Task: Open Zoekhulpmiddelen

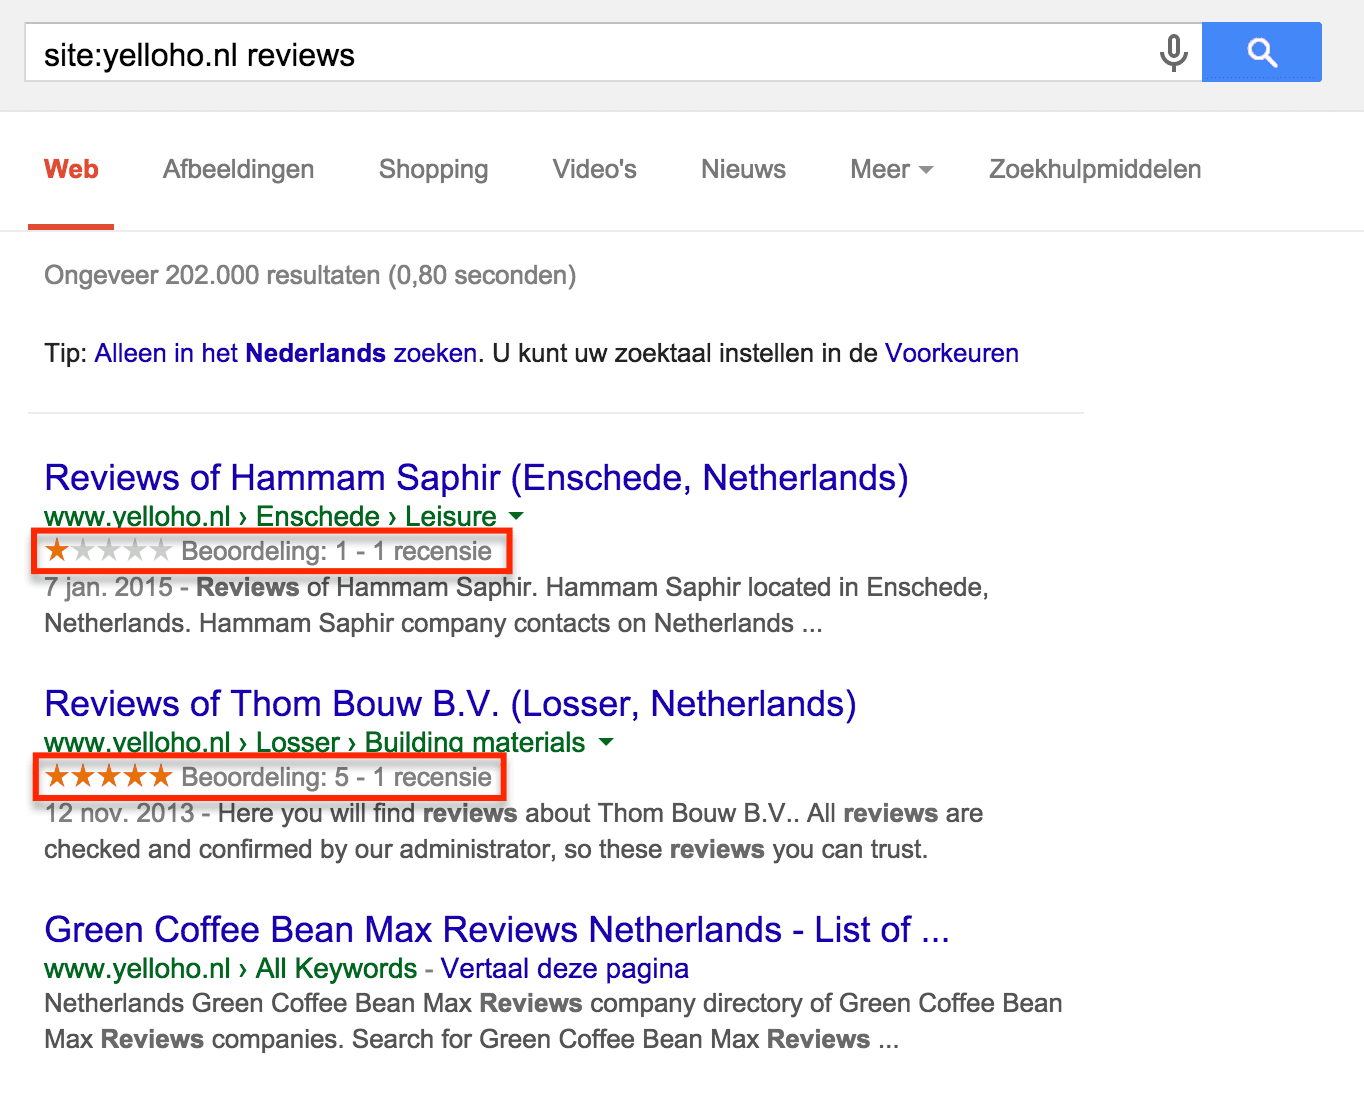Action: tap(1094, 169)
